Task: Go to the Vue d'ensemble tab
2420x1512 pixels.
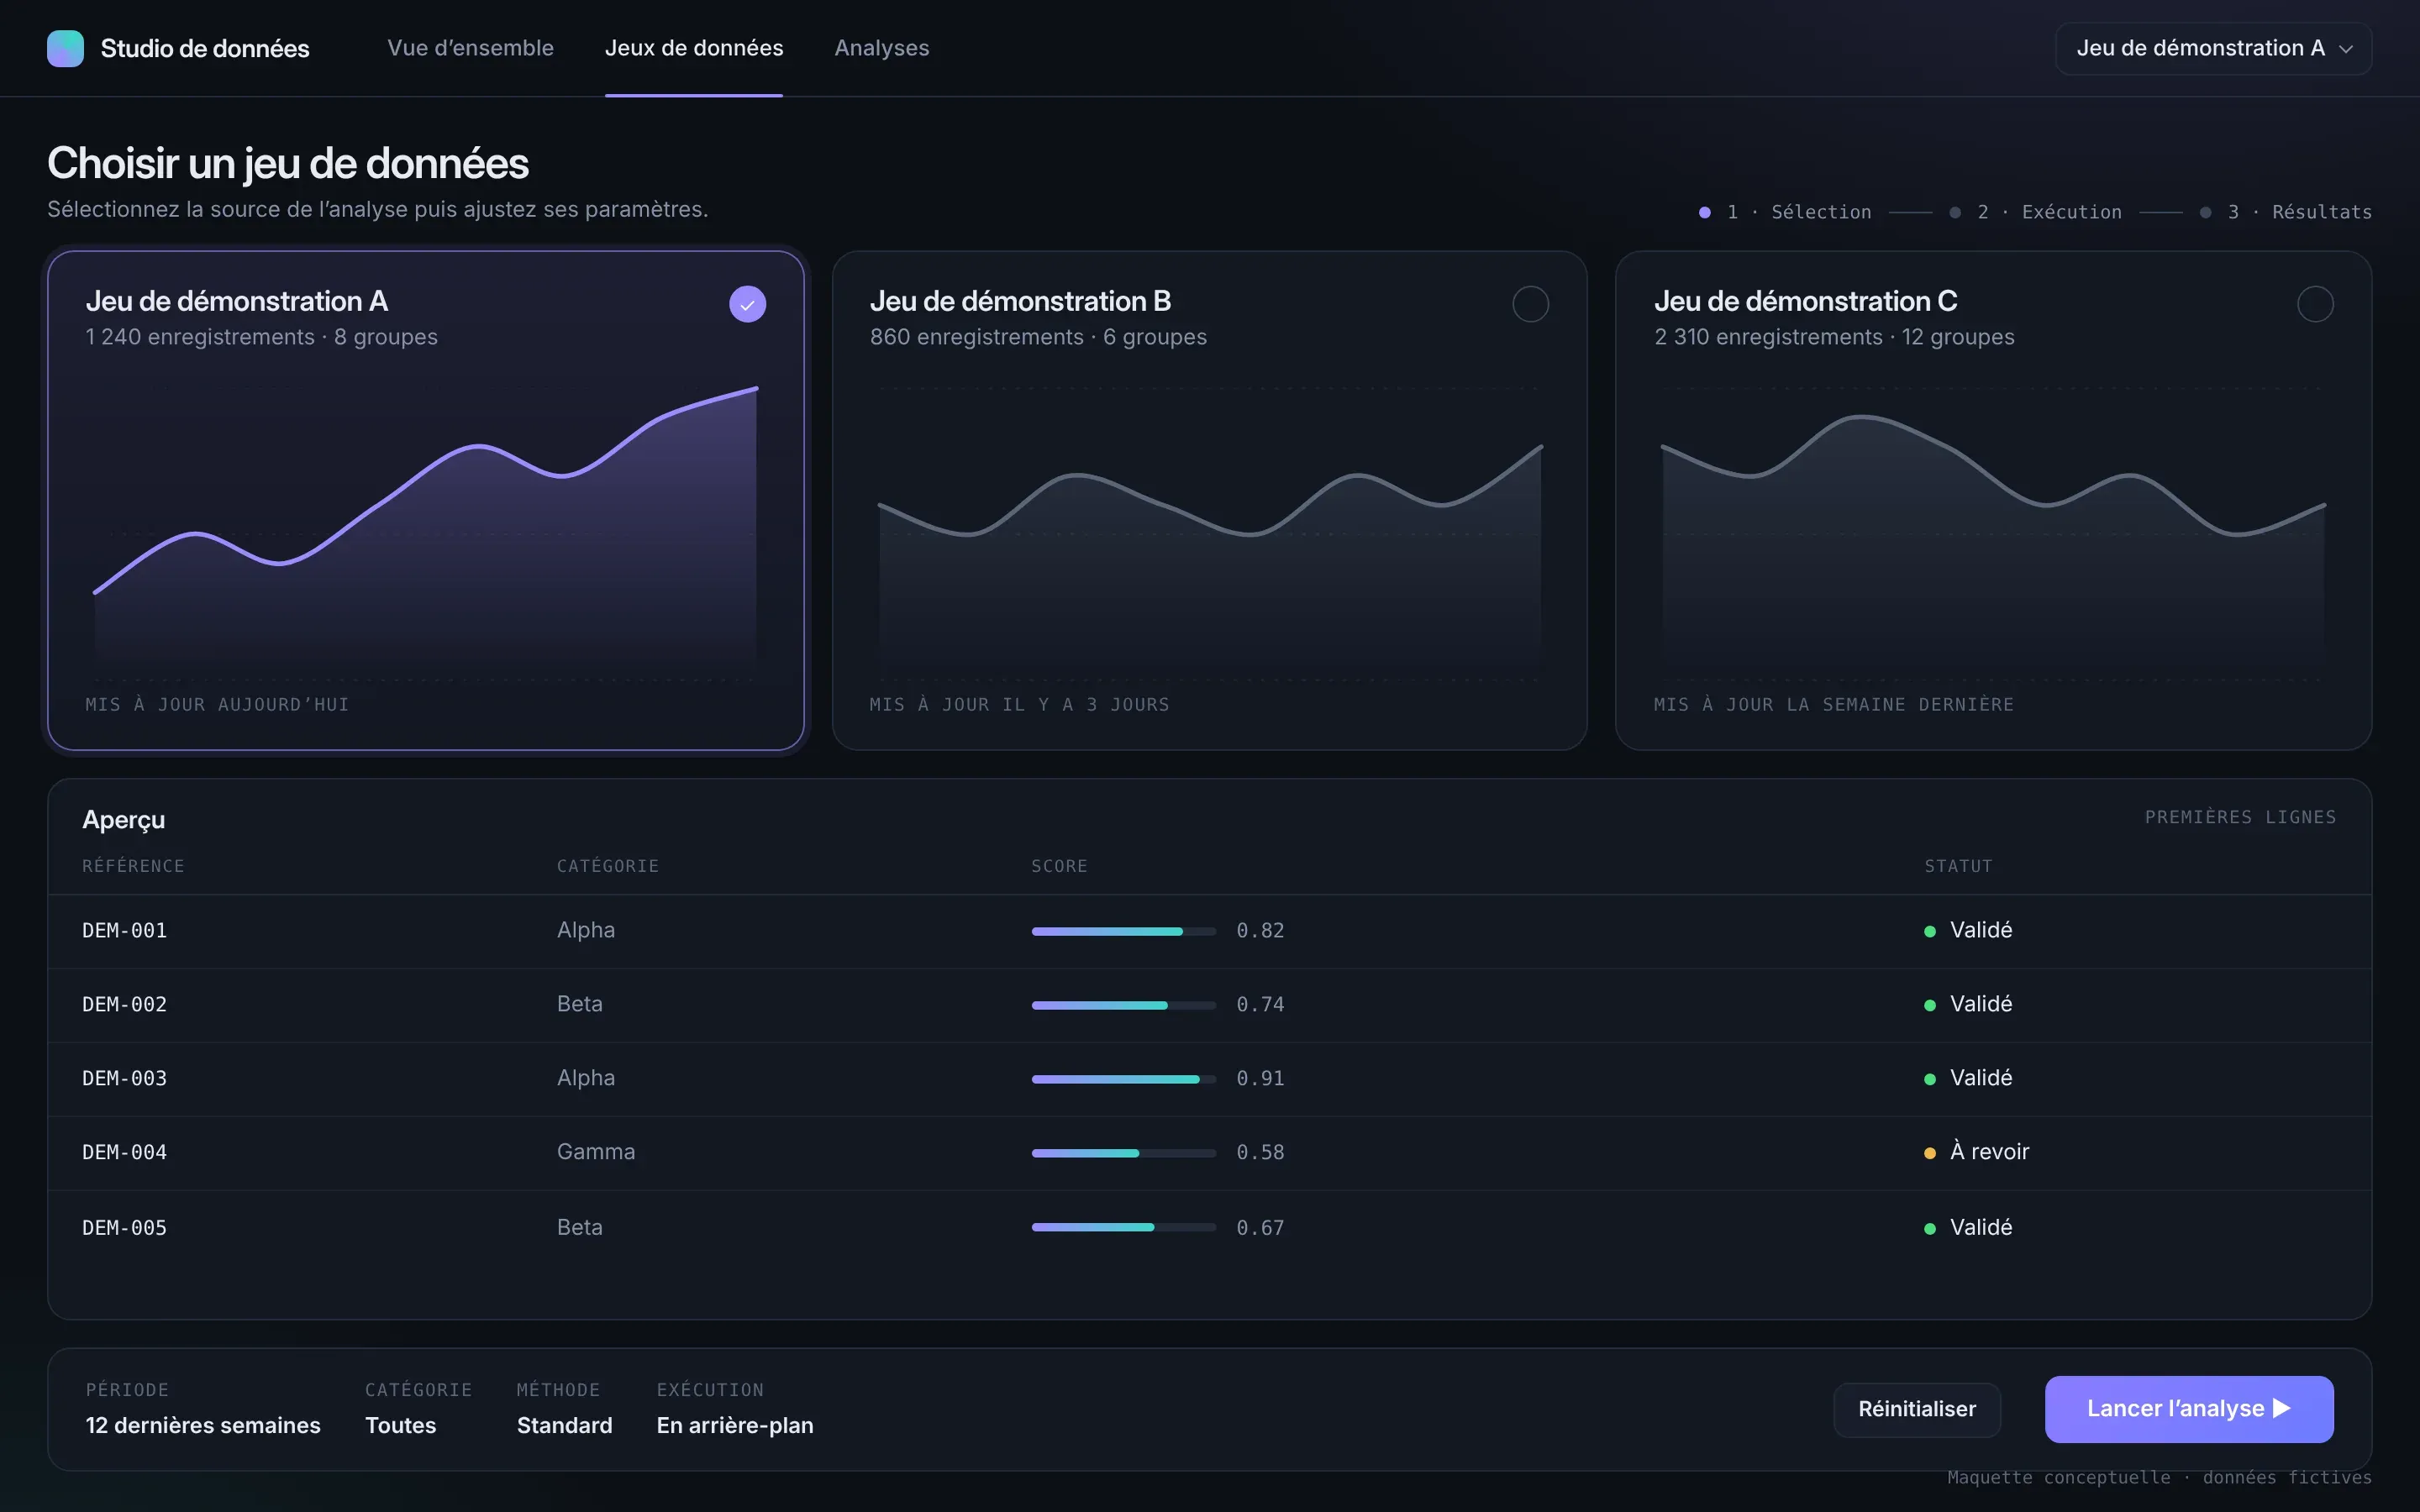Action: pyautogui.click(x=470, y=48)
